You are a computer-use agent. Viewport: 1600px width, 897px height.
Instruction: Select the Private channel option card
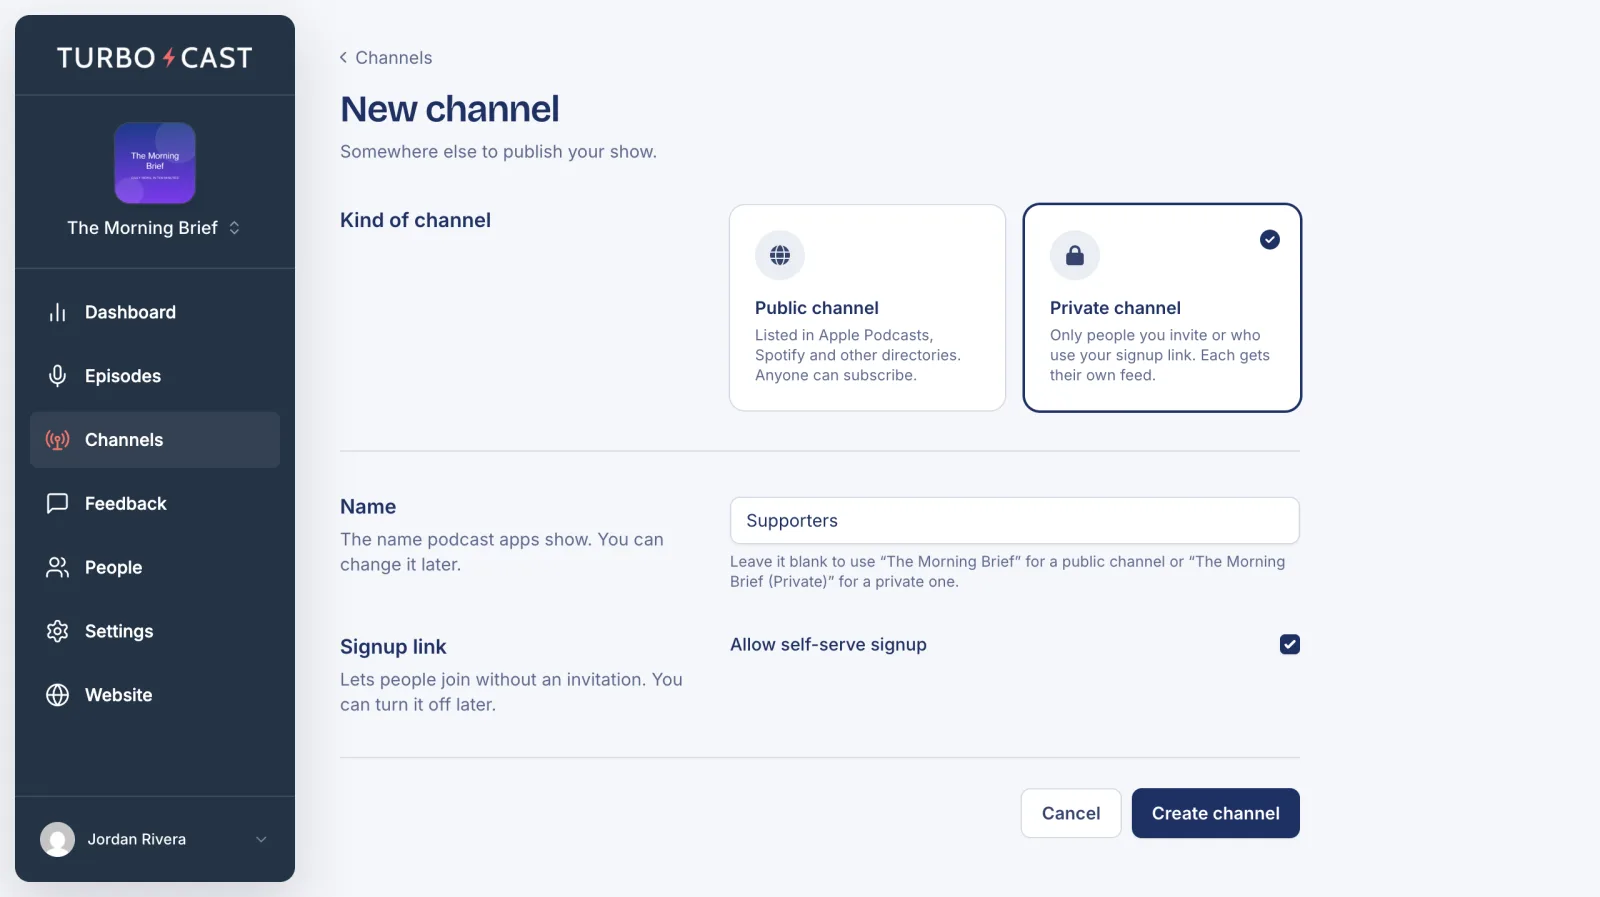[1162, 308]
